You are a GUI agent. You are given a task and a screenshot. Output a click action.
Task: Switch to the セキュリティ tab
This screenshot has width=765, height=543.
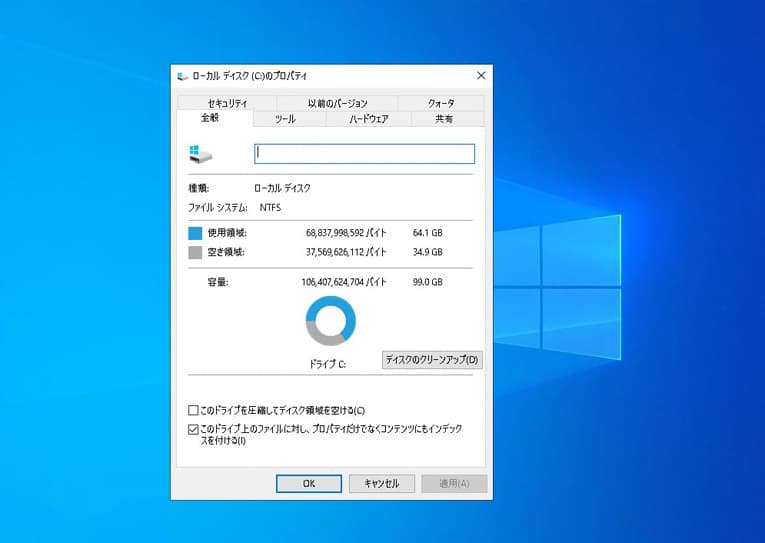click(227, 103)
